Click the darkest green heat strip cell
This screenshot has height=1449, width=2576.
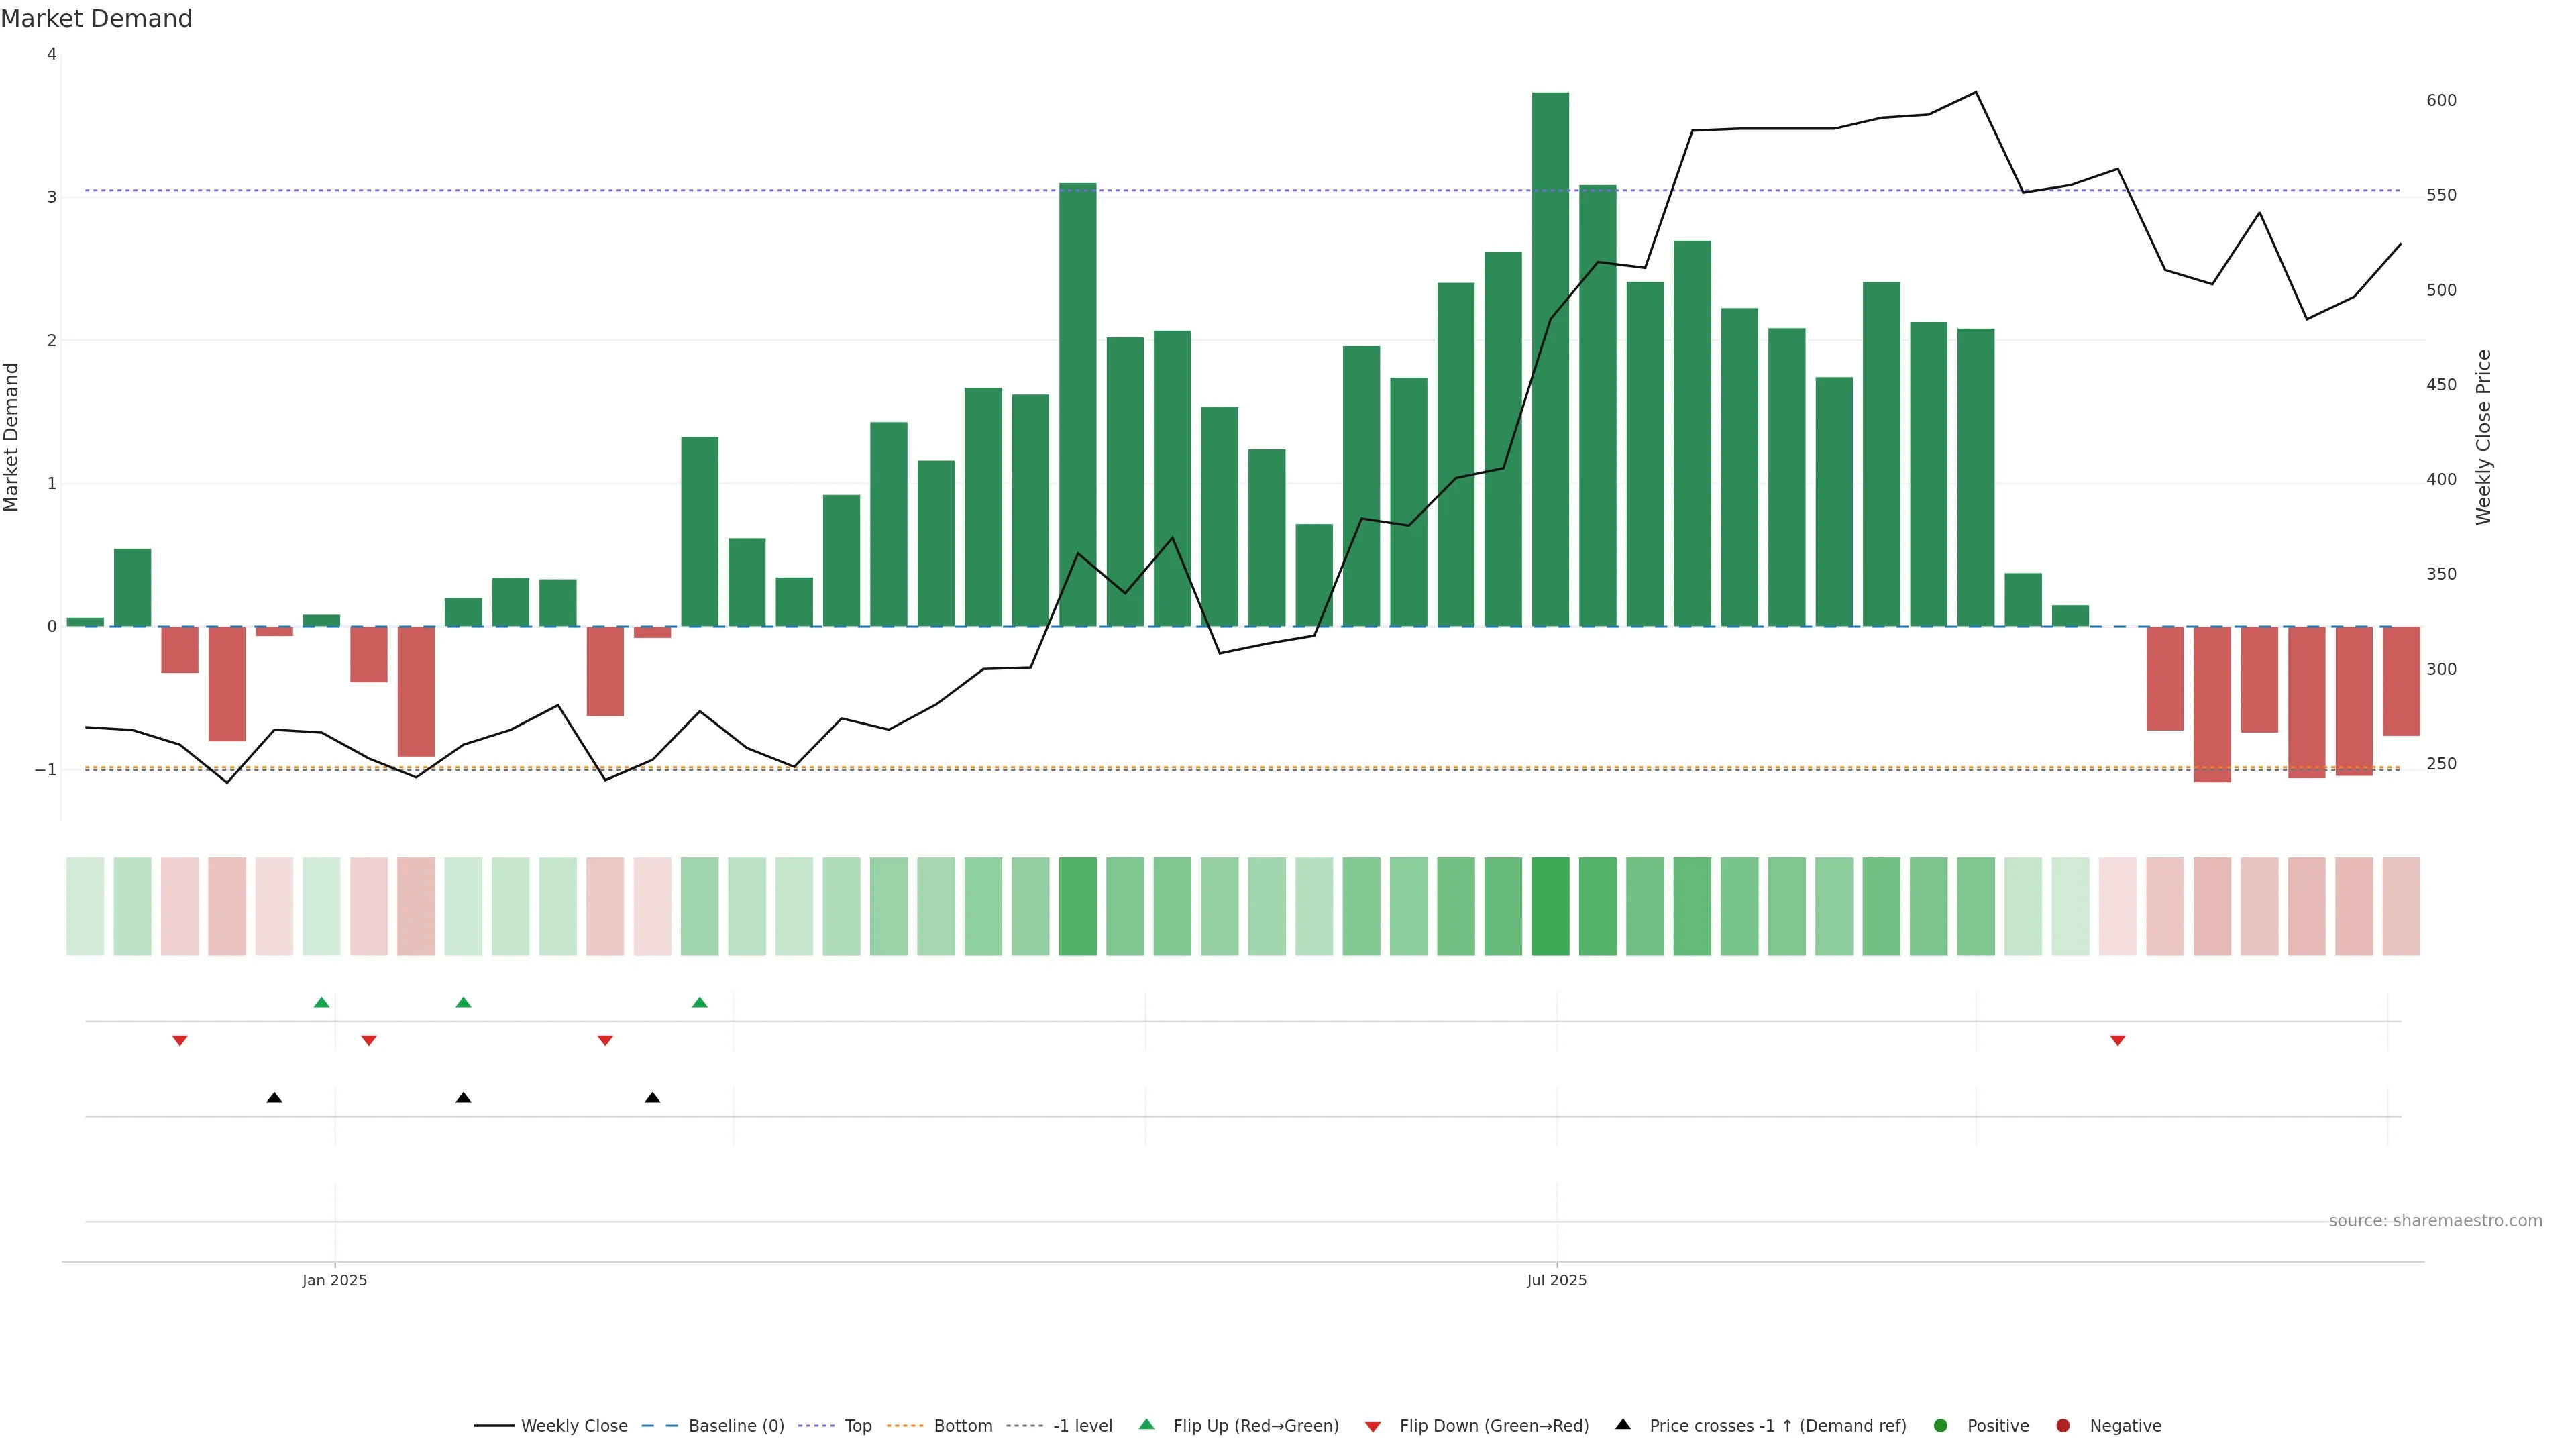(x=1550, y=906)
